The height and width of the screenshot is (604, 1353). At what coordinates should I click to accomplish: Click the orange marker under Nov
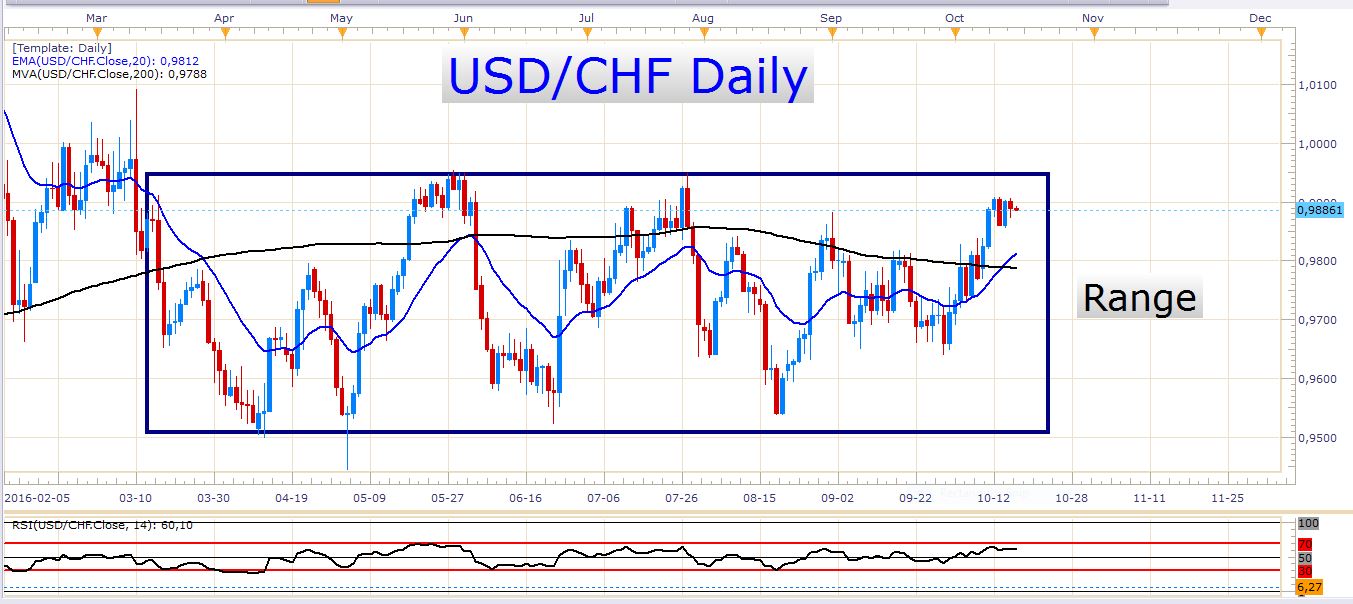(1094, 35)
